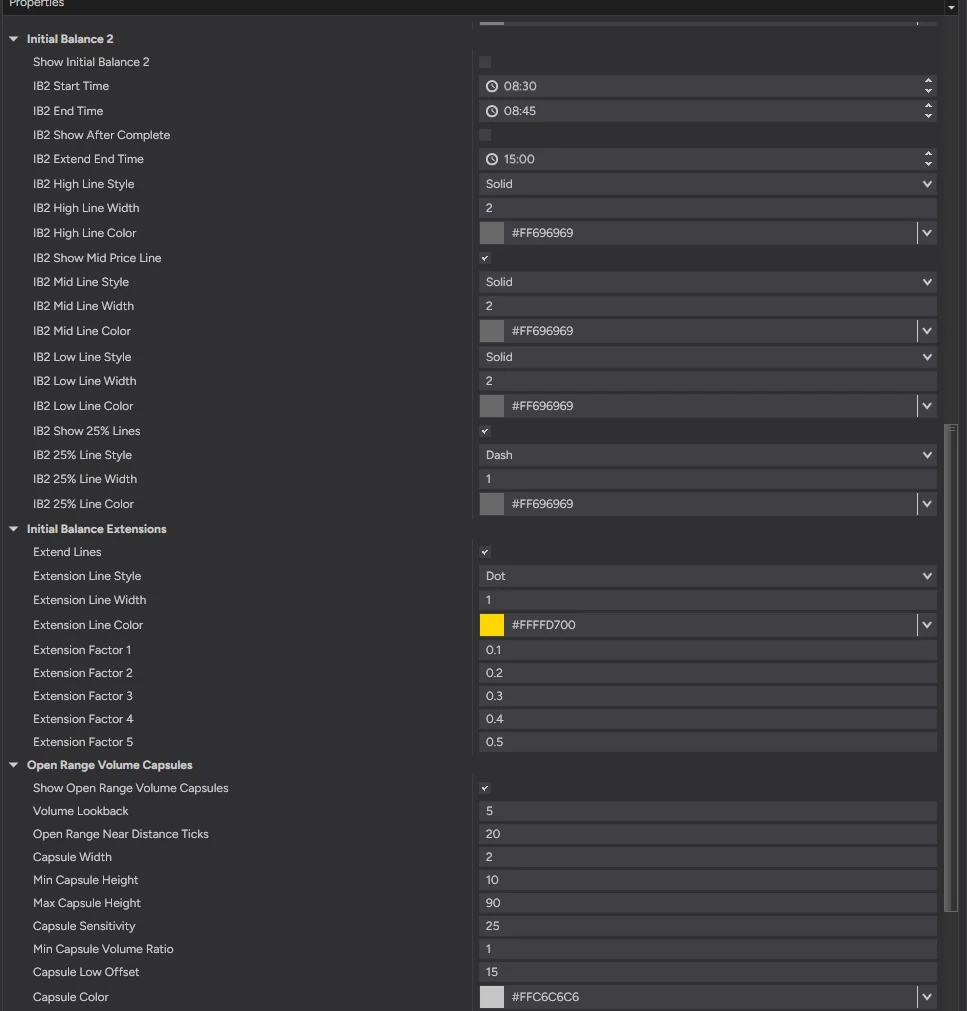Expand the IB2 25% Line Color dropdown arrow
Image resolution: width=967 pixels, height=1011 pixels.
tap(927, 504)
